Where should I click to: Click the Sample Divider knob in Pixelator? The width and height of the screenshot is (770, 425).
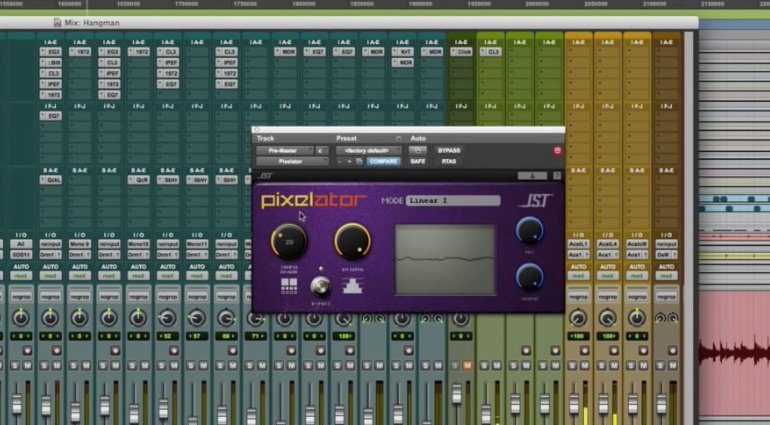[x=289, y=241]
